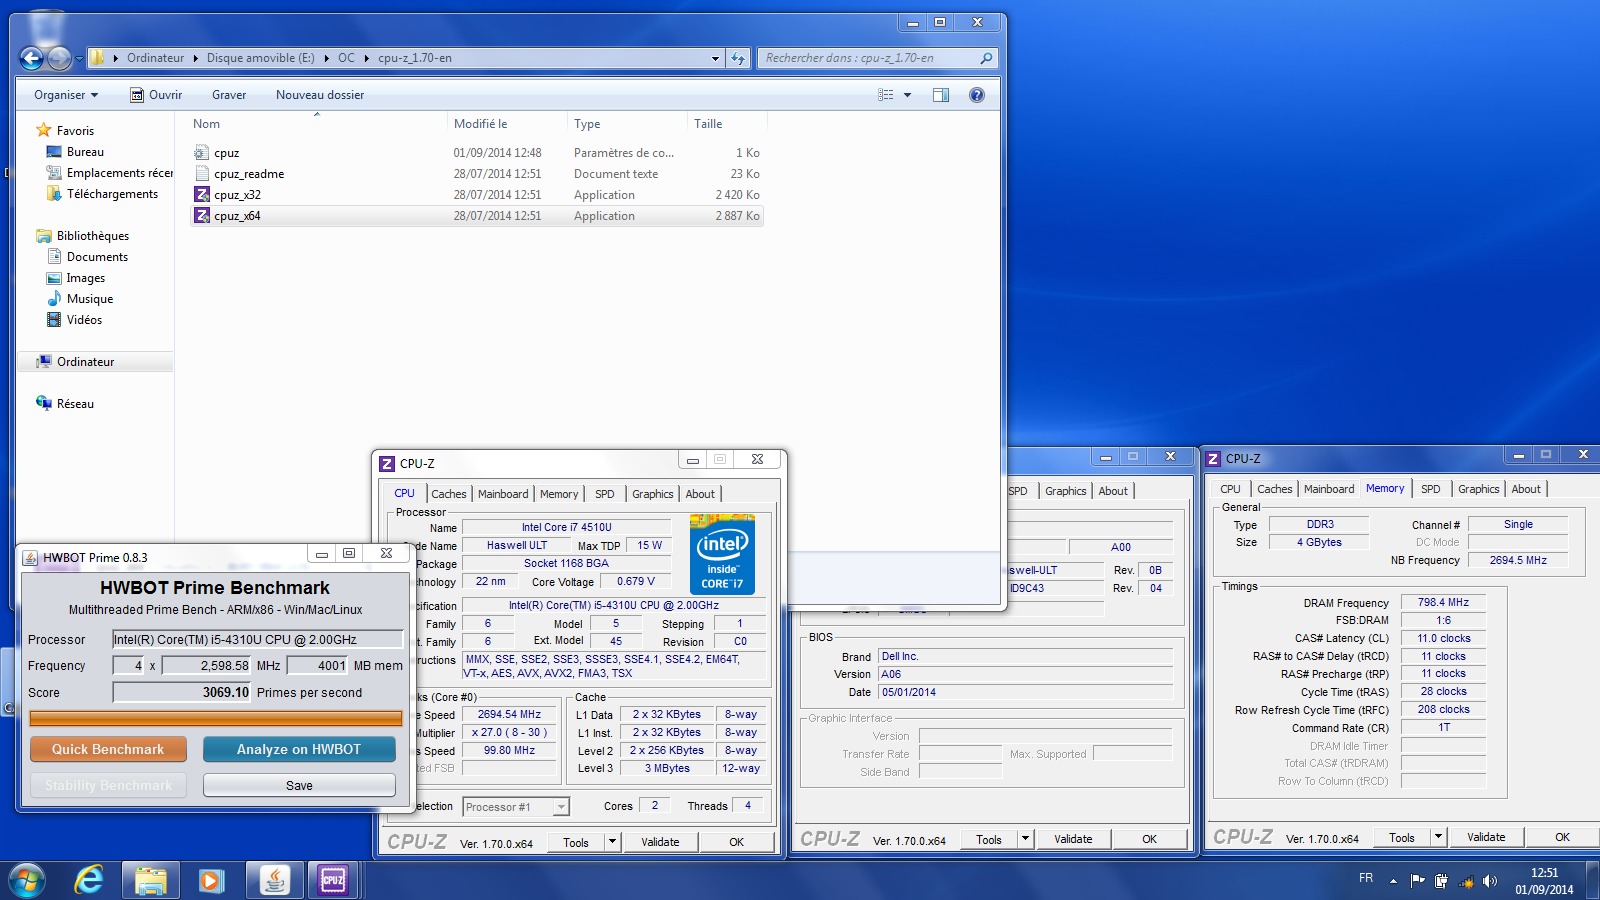Open Documents library in sidebar
The height and width of the screenshot is (900, 1600).
(x=97, y=257)
